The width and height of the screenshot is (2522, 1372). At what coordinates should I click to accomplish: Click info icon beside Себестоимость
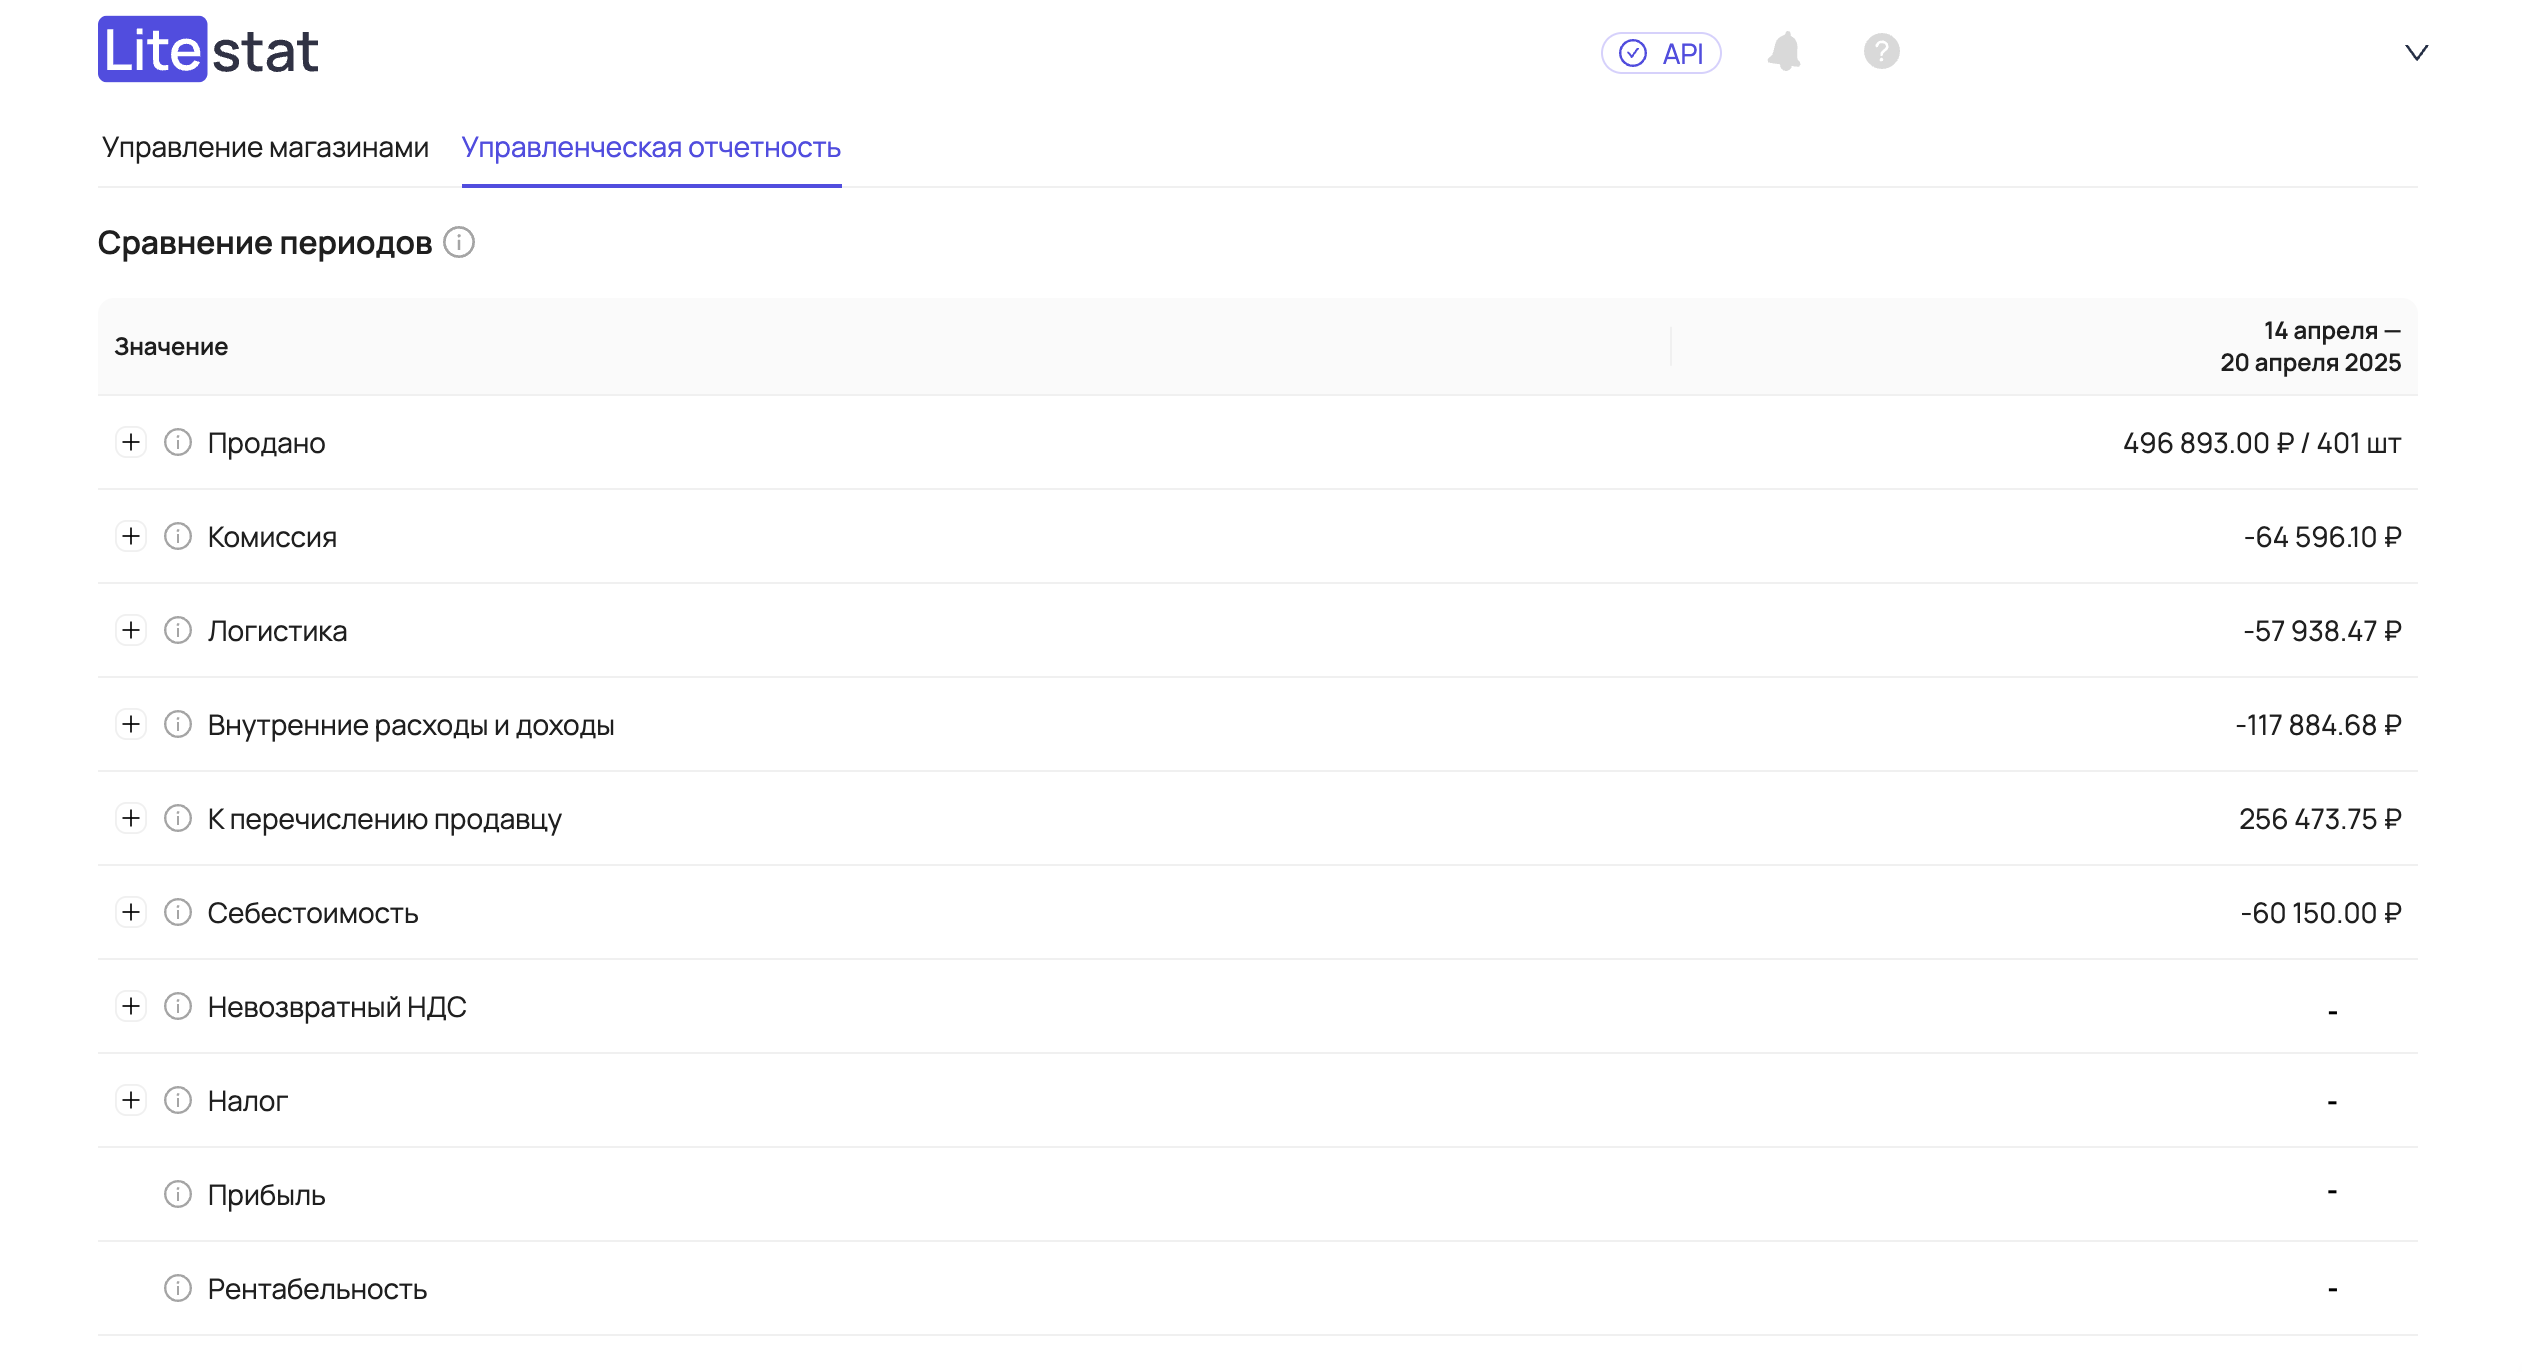click(x=178, y=912)
